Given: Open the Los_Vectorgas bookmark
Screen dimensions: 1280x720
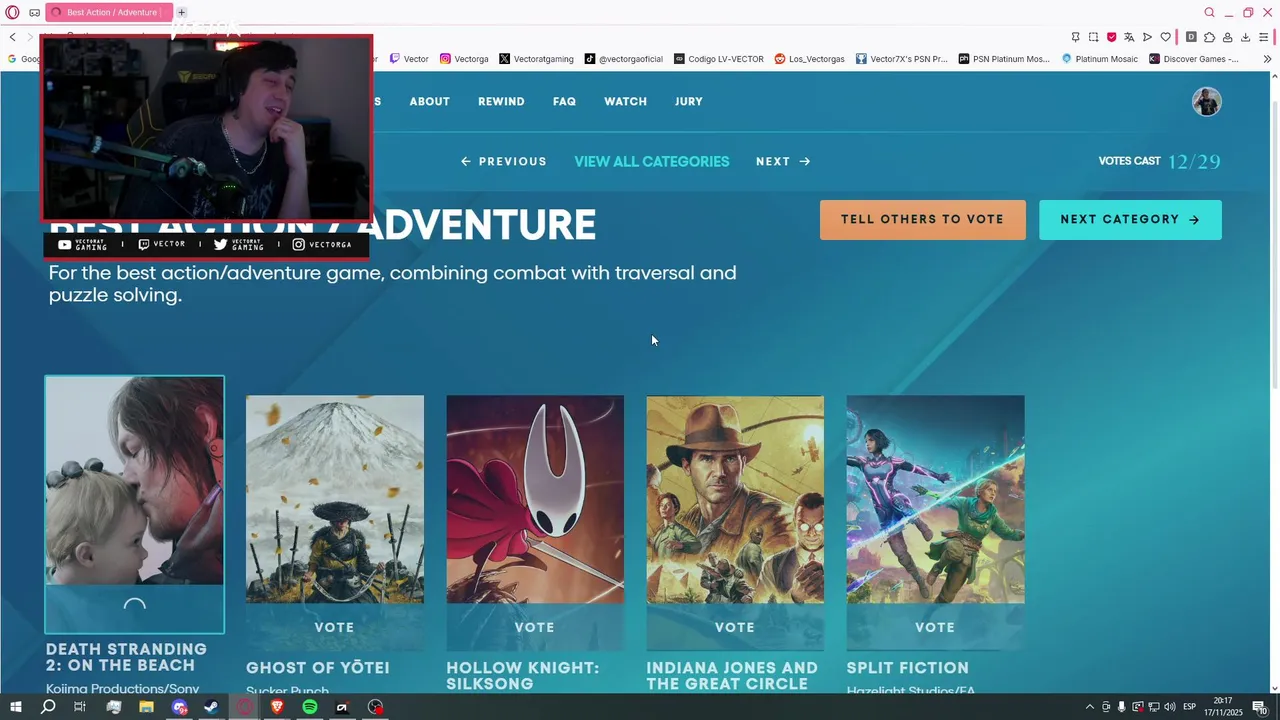Looking at the screenshot, I should [810, 59].
